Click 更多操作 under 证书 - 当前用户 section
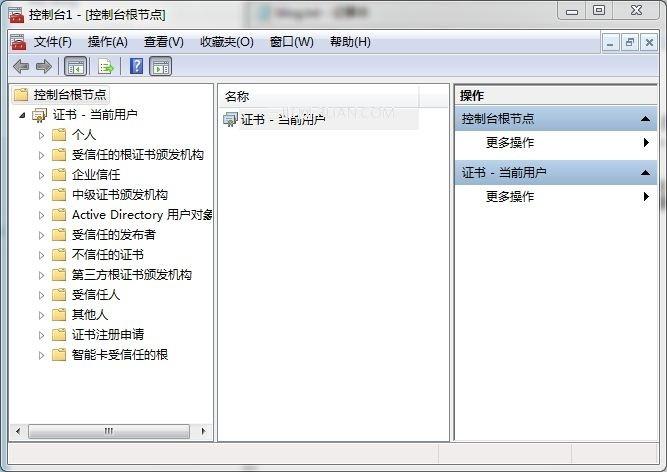This screenshot has height=472, width=667. (x=510, y=197)
